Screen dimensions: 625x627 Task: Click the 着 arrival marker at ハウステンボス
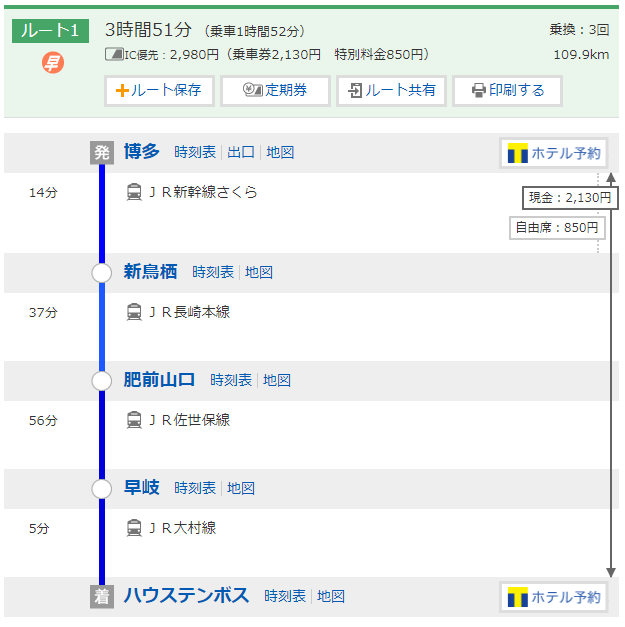pos(102,597)
